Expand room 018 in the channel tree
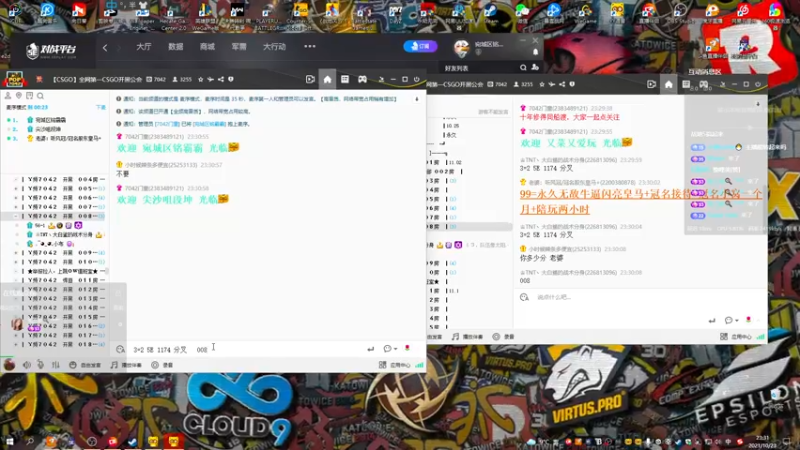This screenshot has width=800, height=450. [16, 345]
